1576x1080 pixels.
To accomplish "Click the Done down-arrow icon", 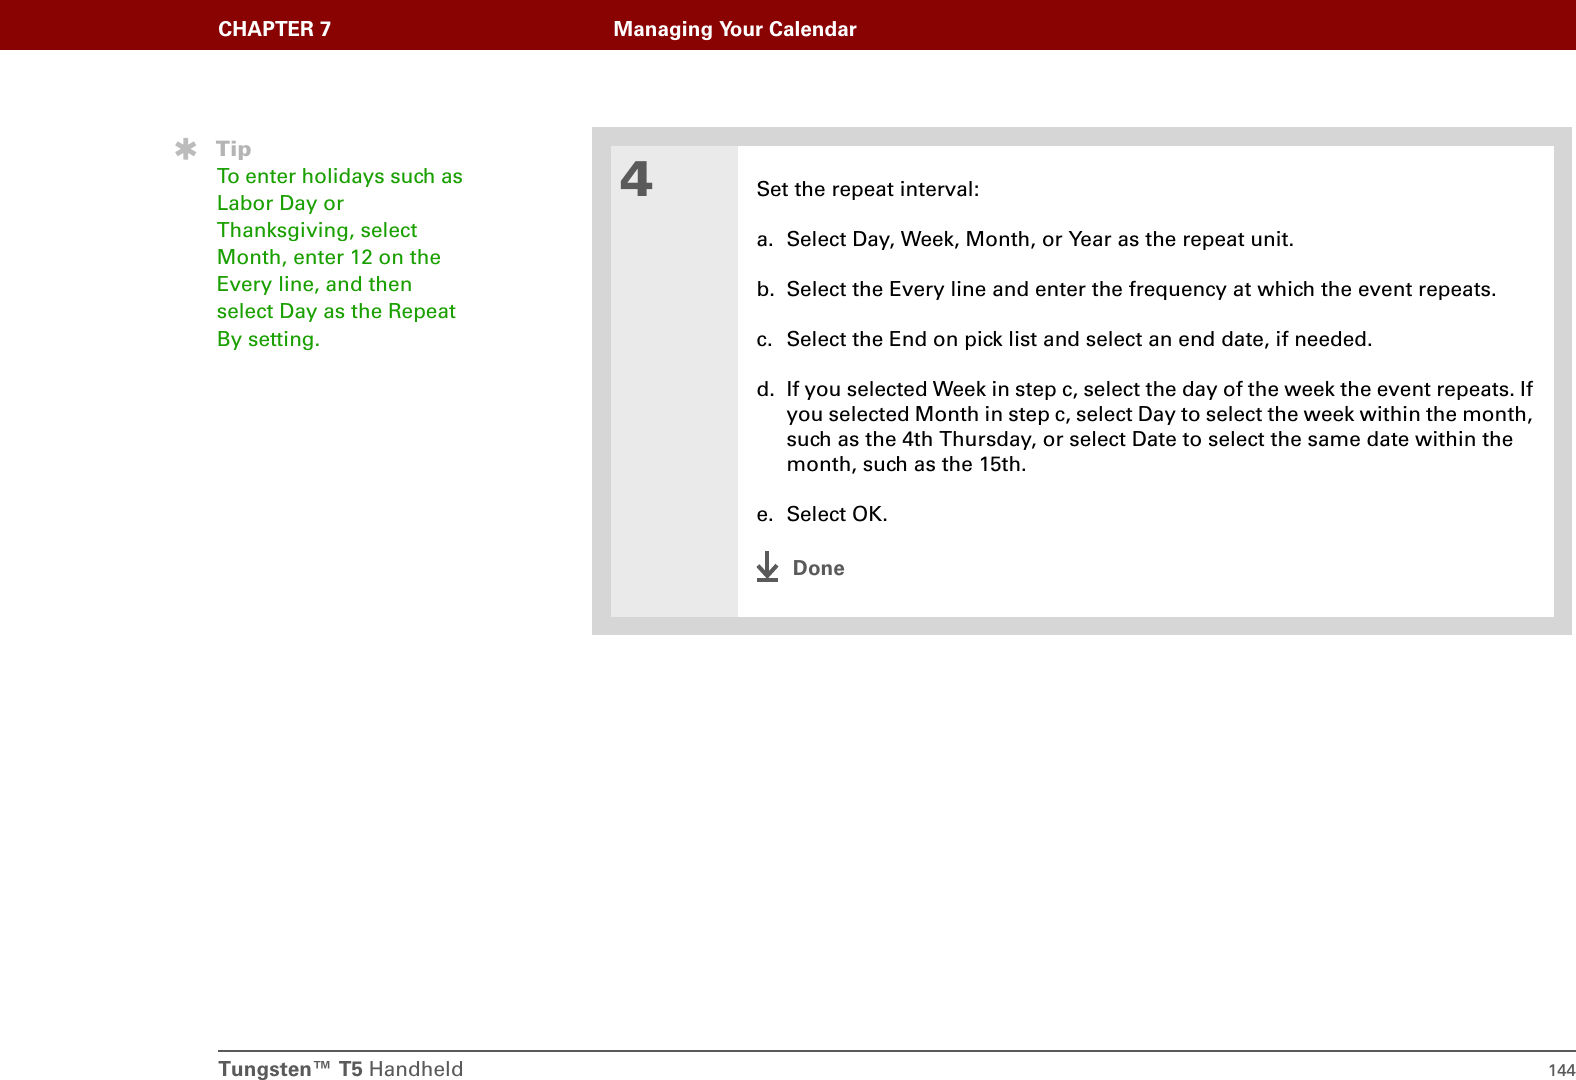I will tap(767, 567).
